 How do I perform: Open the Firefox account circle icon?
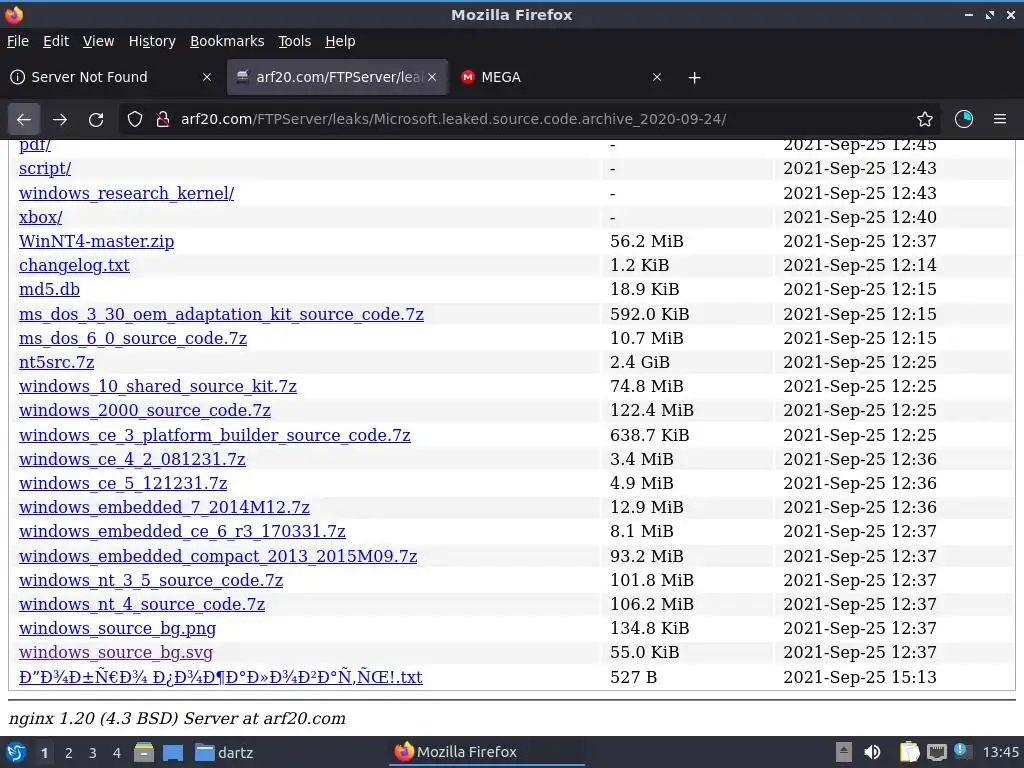(x=964, y=120)
